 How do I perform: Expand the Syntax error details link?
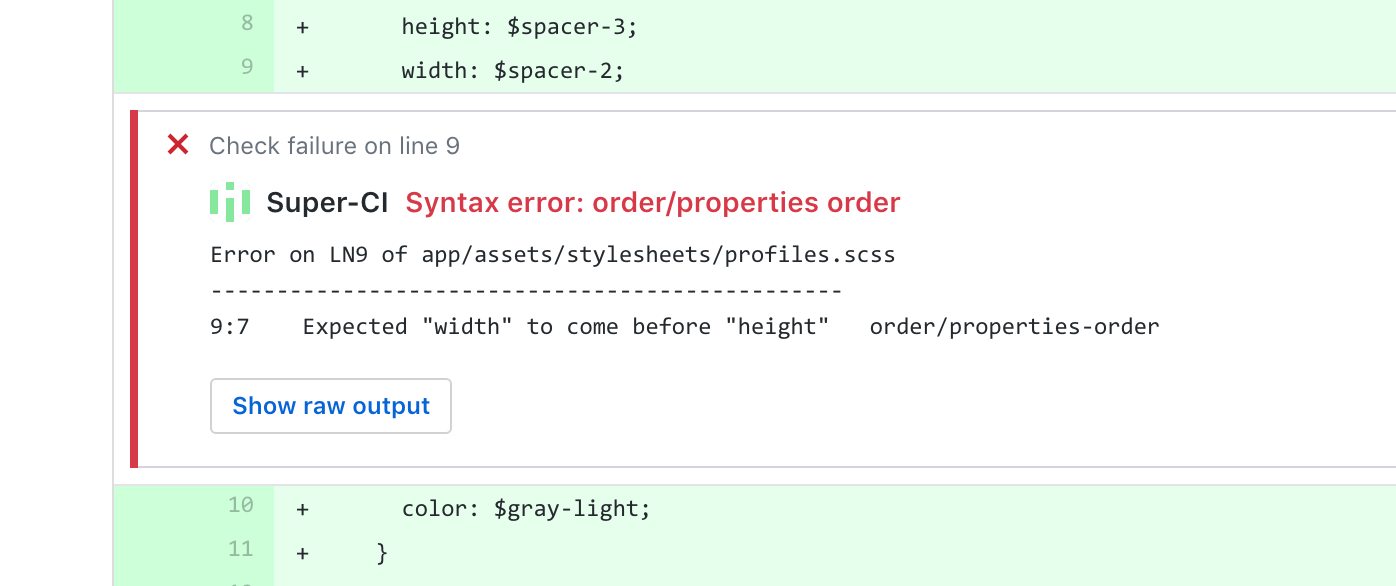(x=651, y=202)
